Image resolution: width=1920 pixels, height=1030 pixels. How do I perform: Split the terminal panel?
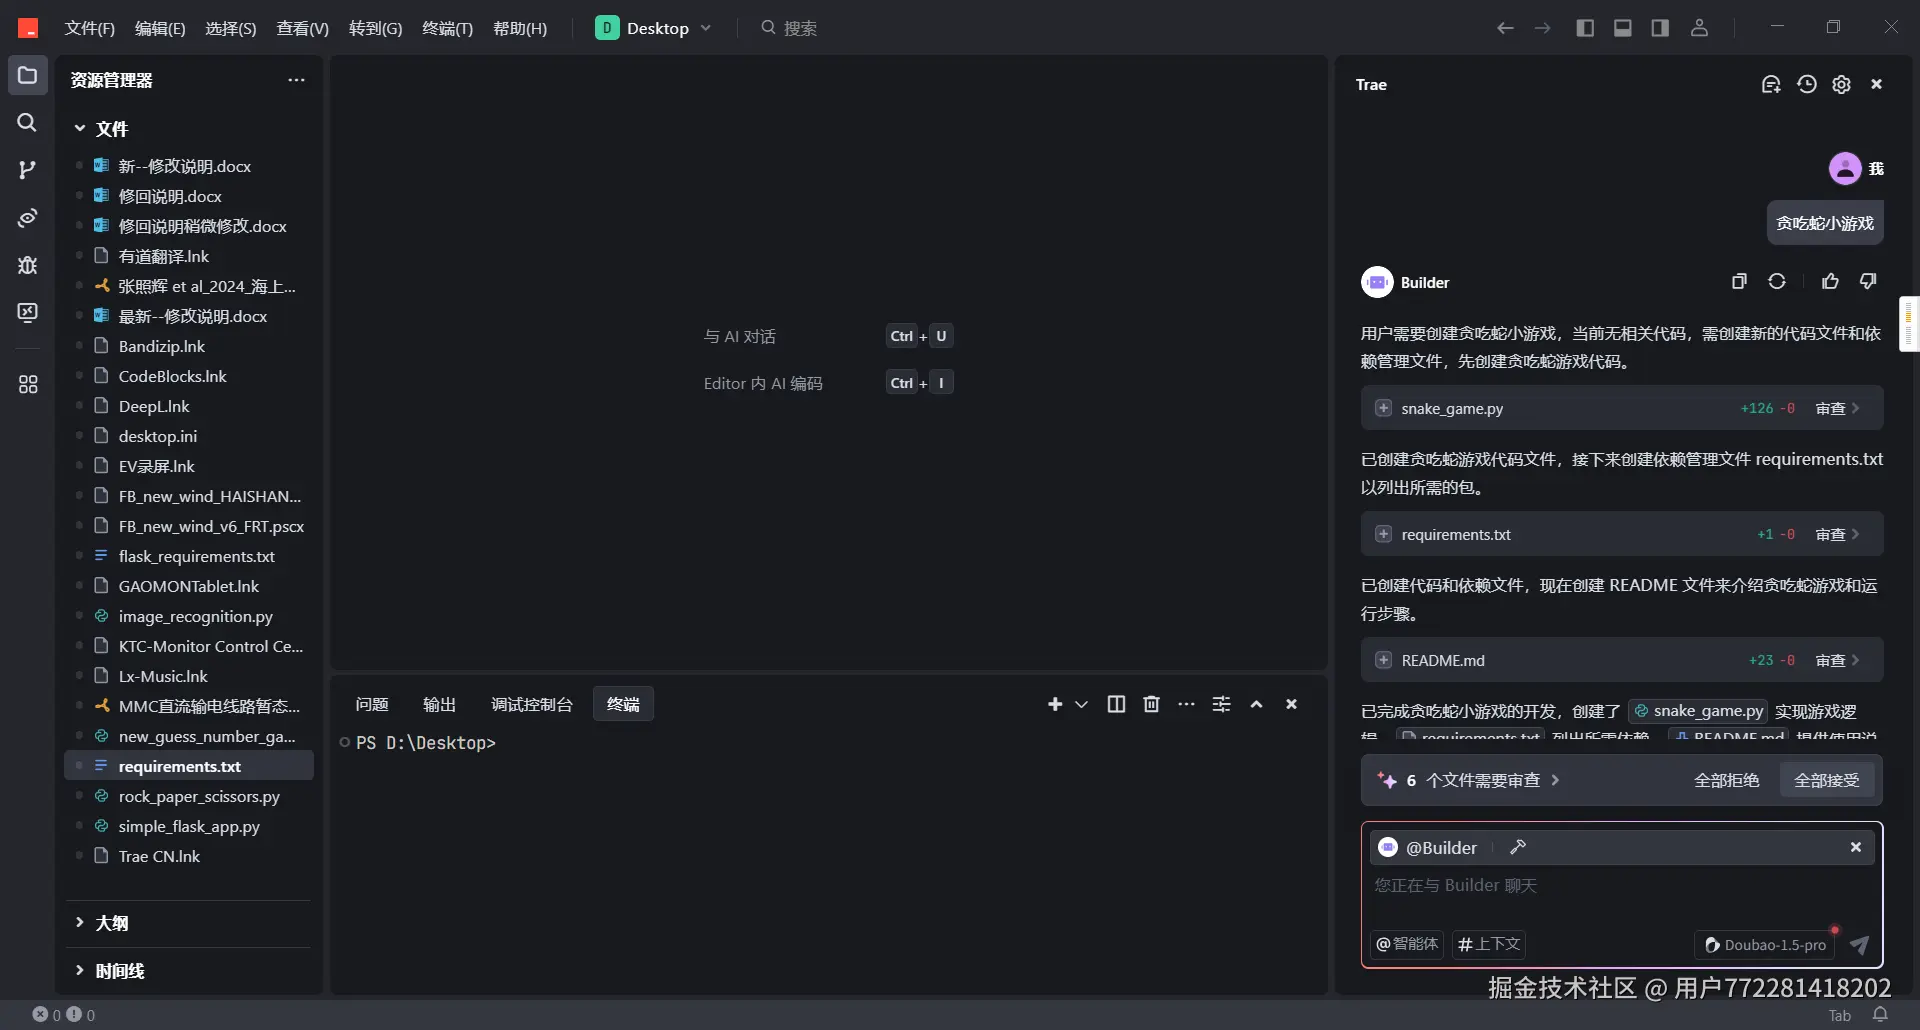[x=1116, y=705]
